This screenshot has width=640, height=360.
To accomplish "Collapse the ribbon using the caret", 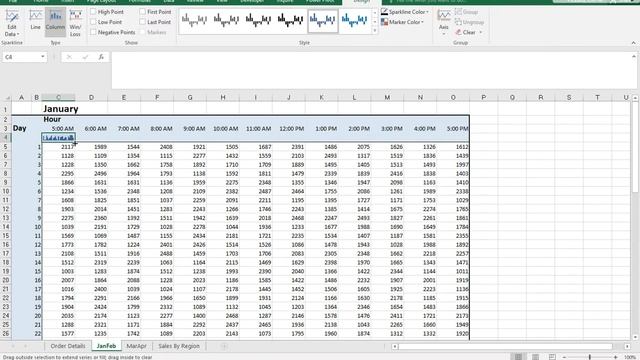I will [x=633, y=43].
